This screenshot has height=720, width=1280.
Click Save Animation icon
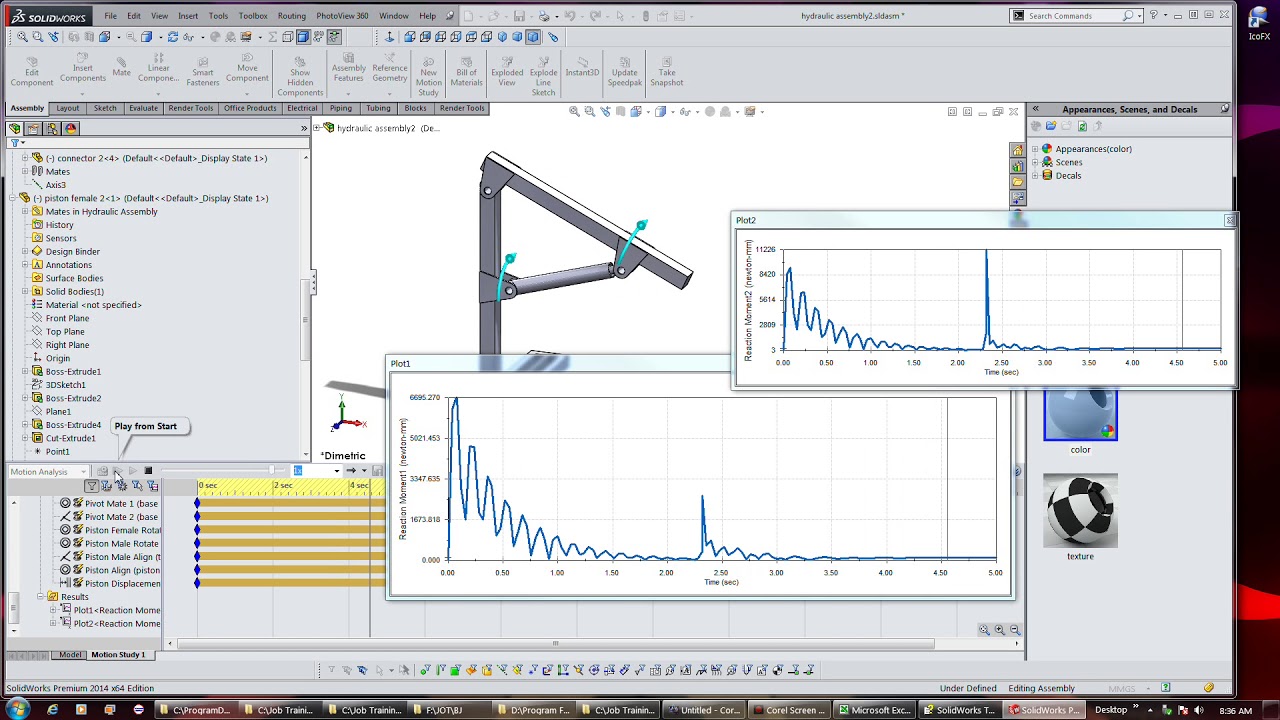(376, 471)
